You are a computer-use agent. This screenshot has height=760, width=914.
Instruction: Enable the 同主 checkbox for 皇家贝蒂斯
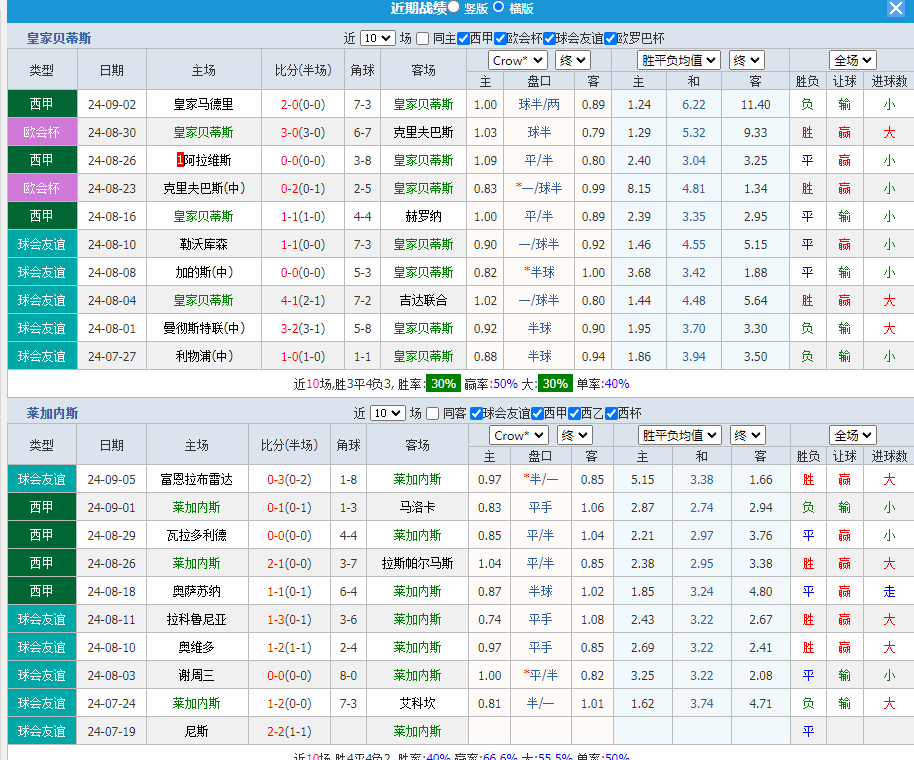click(423, 37)
